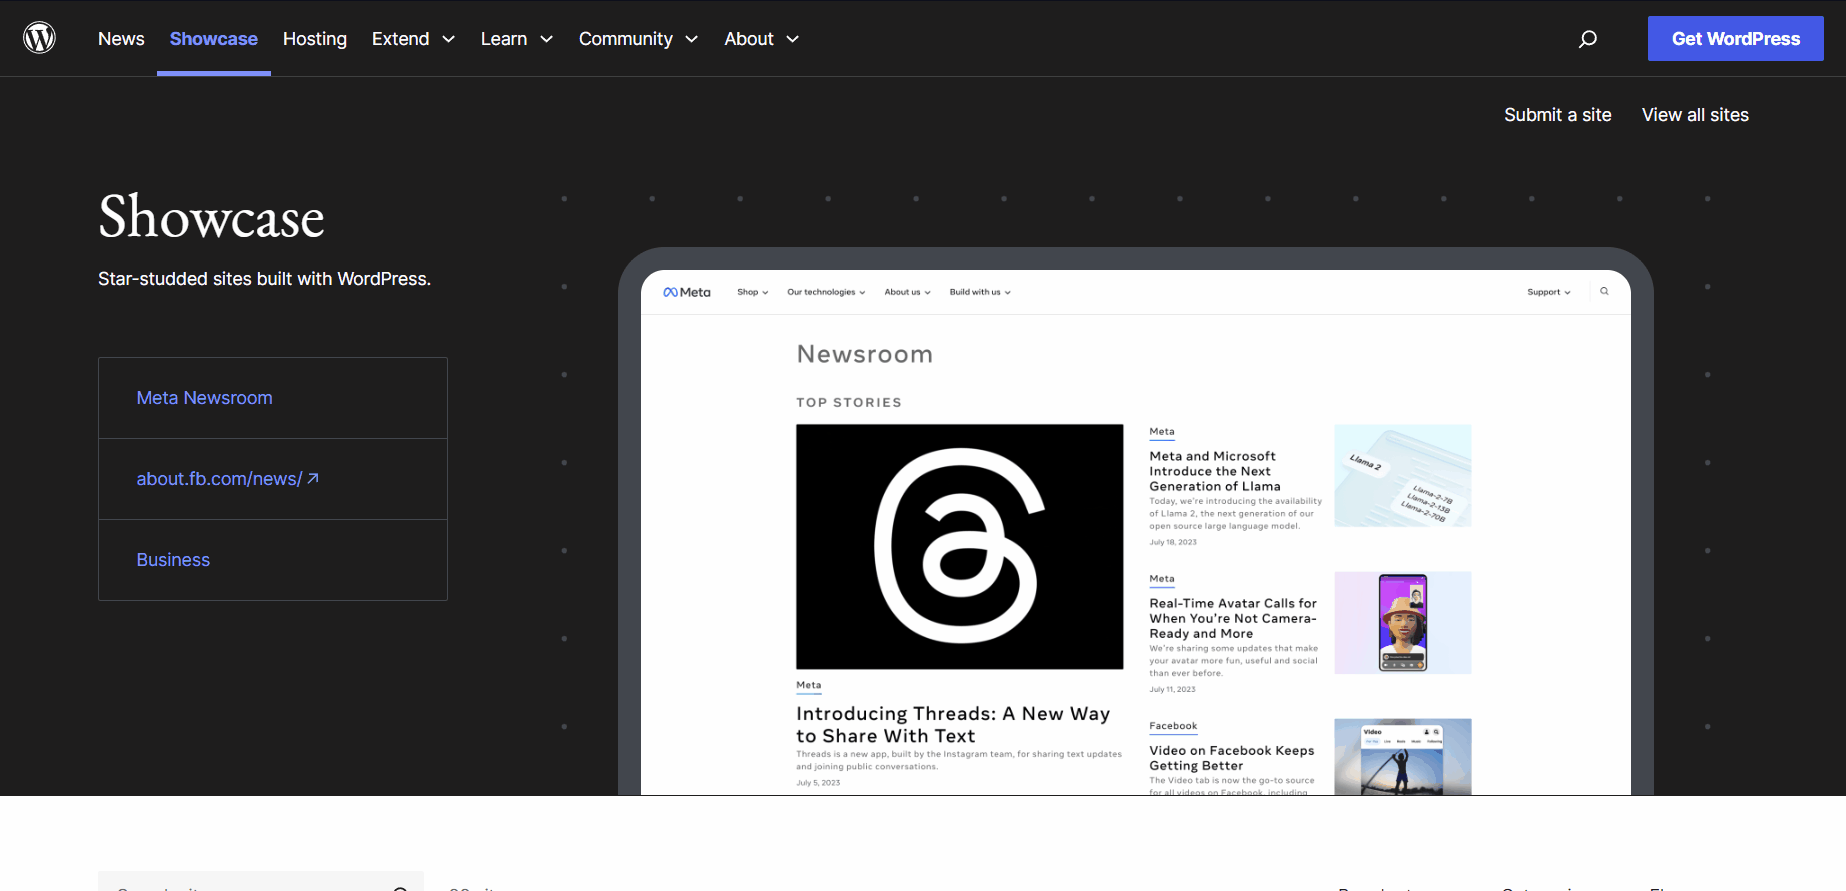Click the Llama 2 story thumbnail
1846x891 pixels.
click(x=1402, y=476)
